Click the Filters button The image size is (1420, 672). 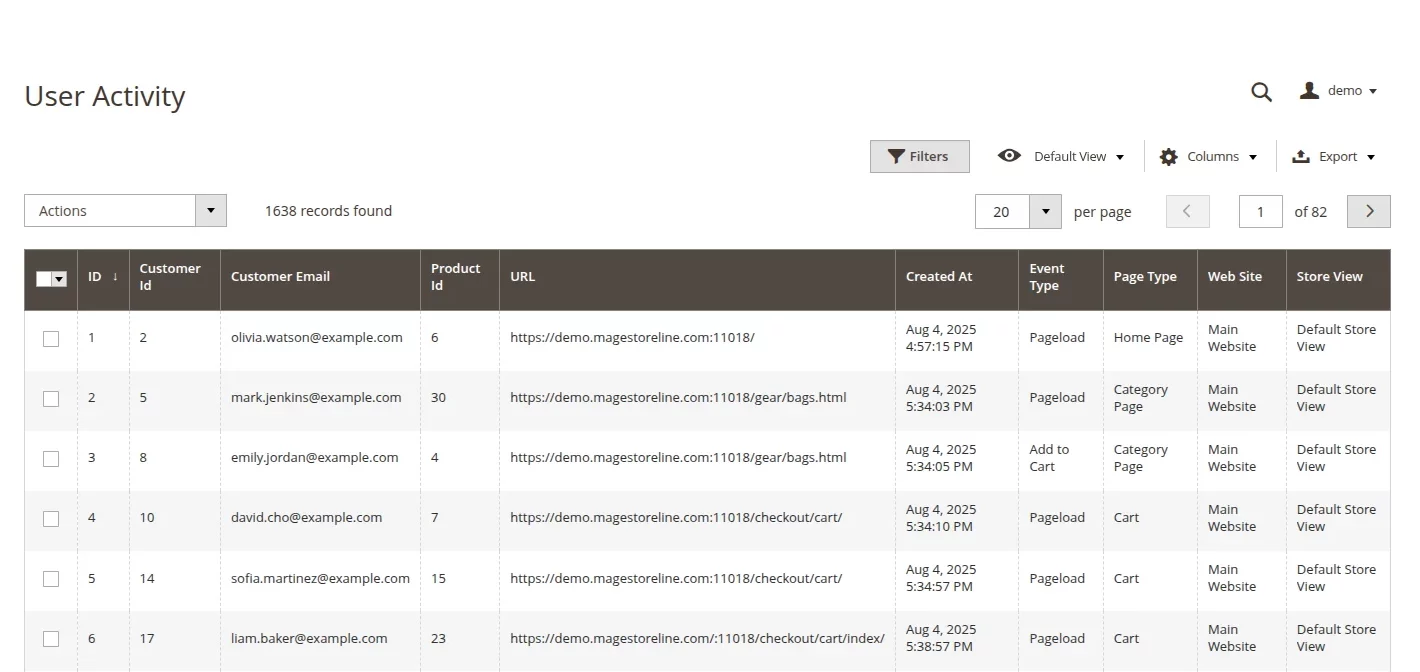(x=919, y=156)
